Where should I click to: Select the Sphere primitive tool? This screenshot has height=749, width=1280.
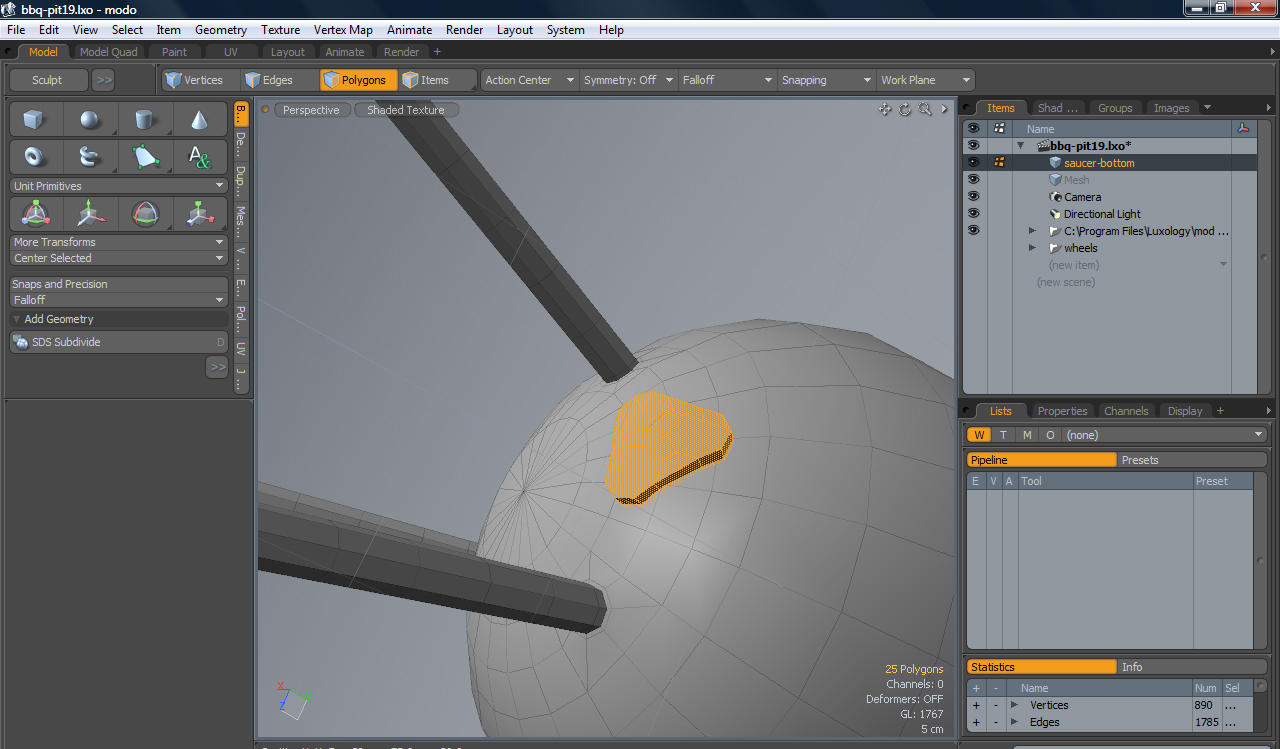90,120
